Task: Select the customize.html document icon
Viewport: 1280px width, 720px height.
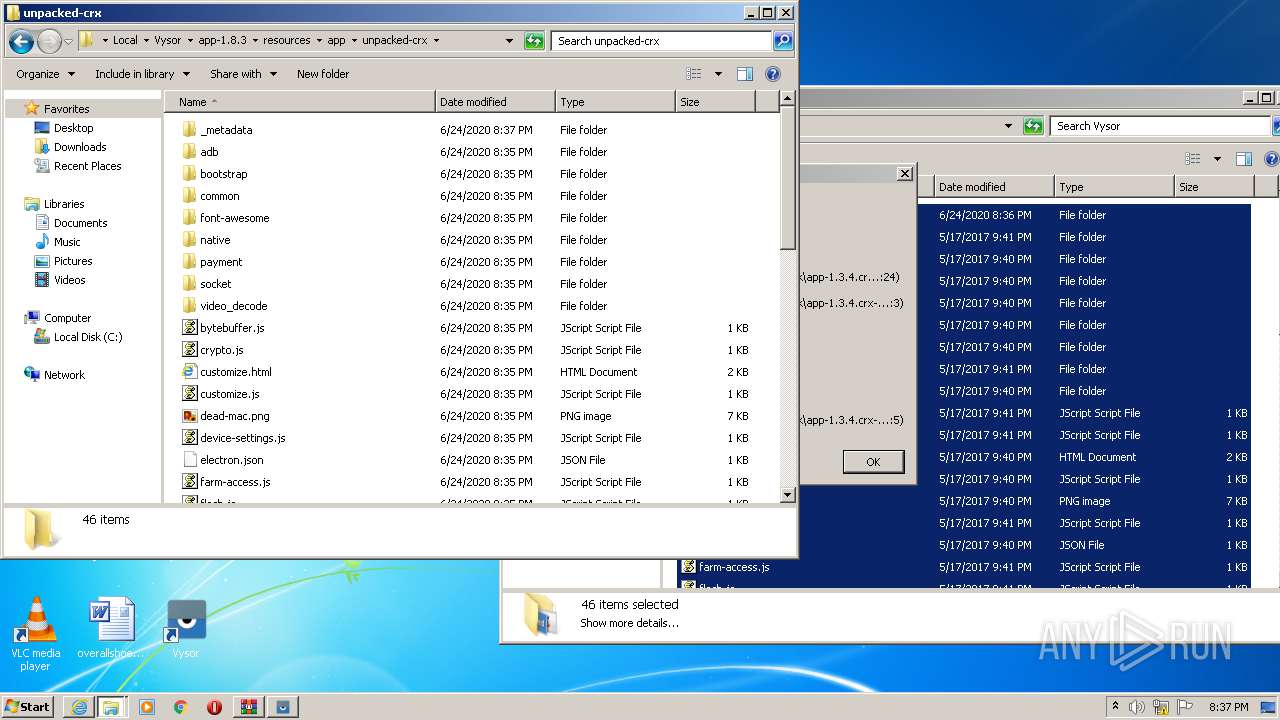Action: (190, 372)
